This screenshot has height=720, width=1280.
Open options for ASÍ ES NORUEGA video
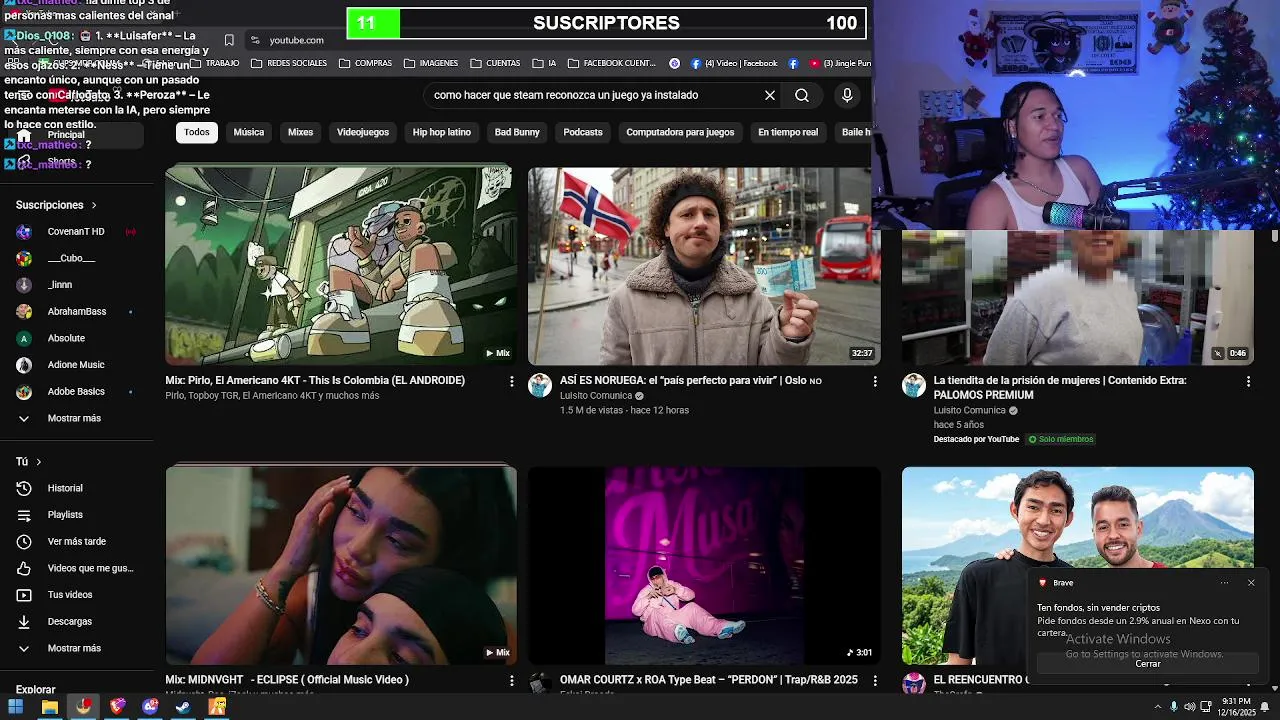875,381
